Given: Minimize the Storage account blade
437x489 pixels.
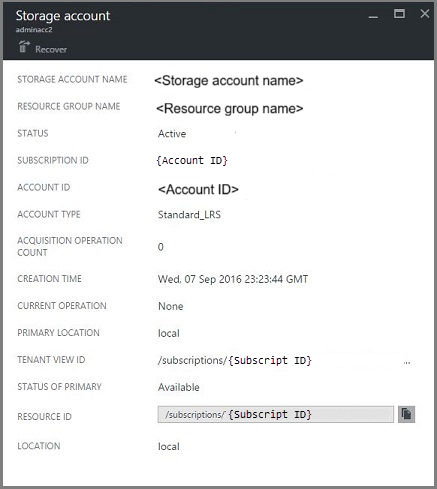Looking at the screenshot, I should pyautogui.click(x=373, y=16).
